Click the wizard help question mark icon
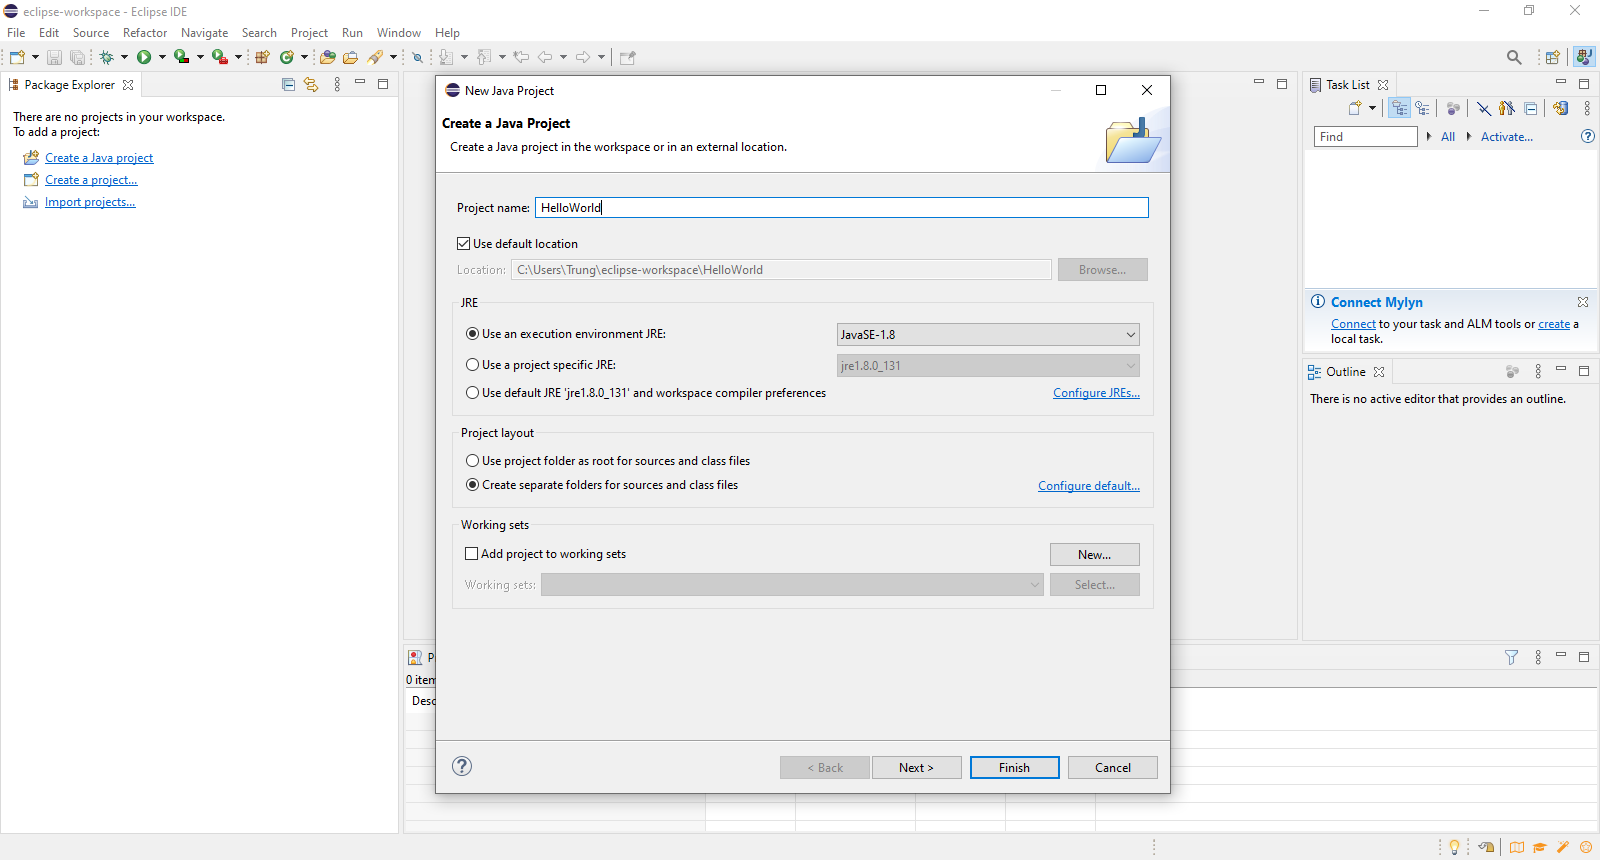Screen dimensions: 1600x860 (x=461, y=766)
